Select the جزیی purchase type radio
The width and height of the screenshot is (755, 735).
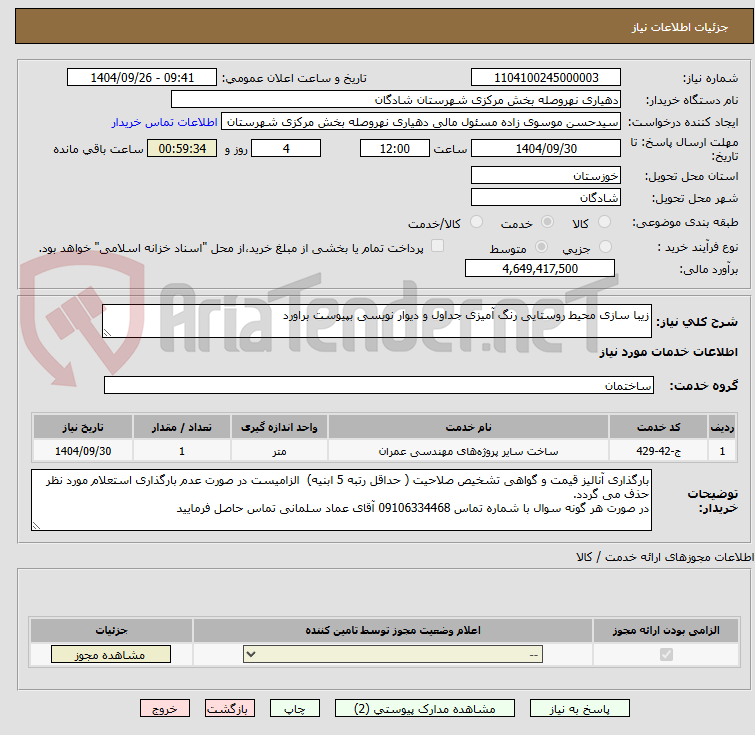(x=605, y=247)
